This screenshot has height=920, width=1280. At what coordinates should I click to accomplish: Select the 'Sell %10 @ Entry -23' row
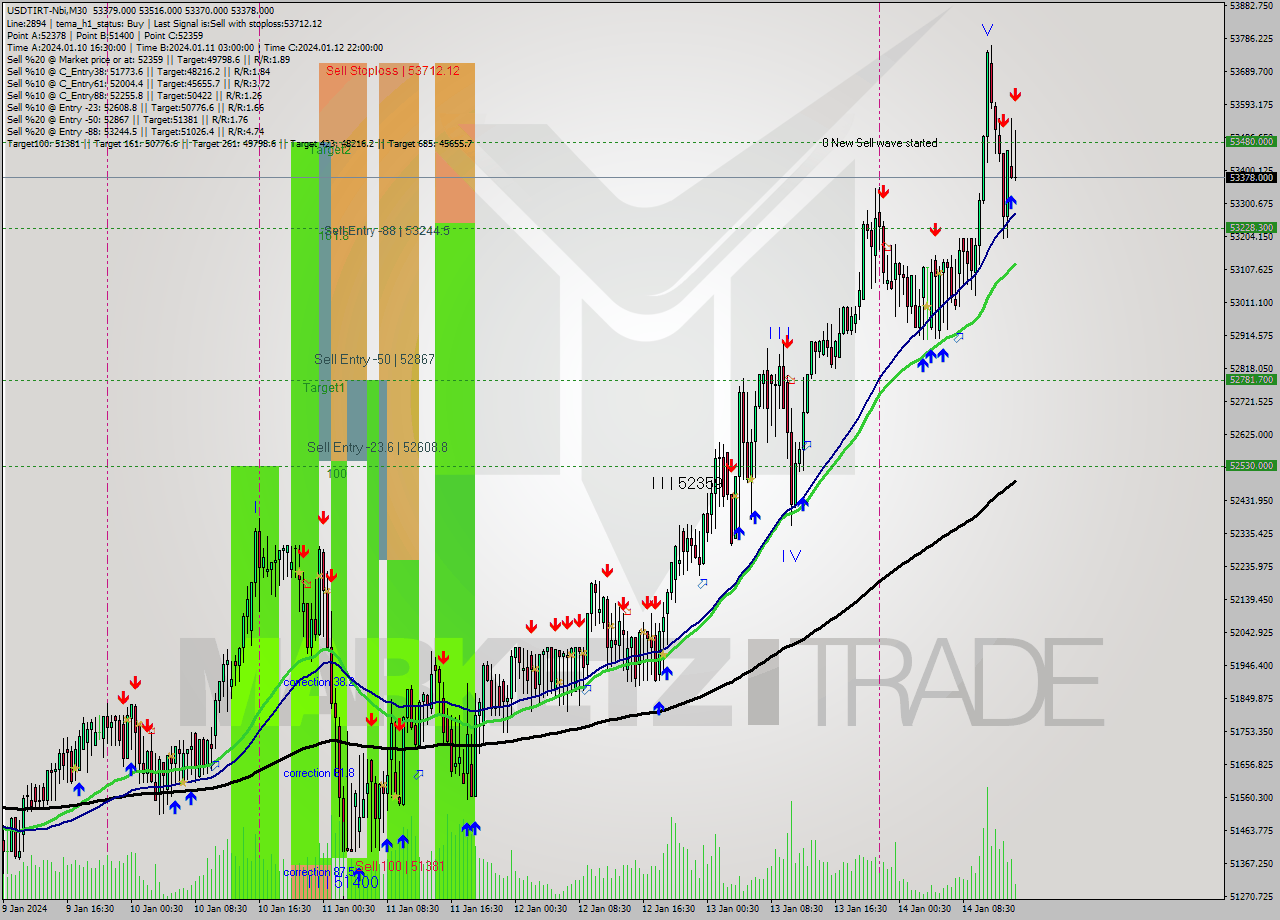pyautogui.click(x=135, y=107)
